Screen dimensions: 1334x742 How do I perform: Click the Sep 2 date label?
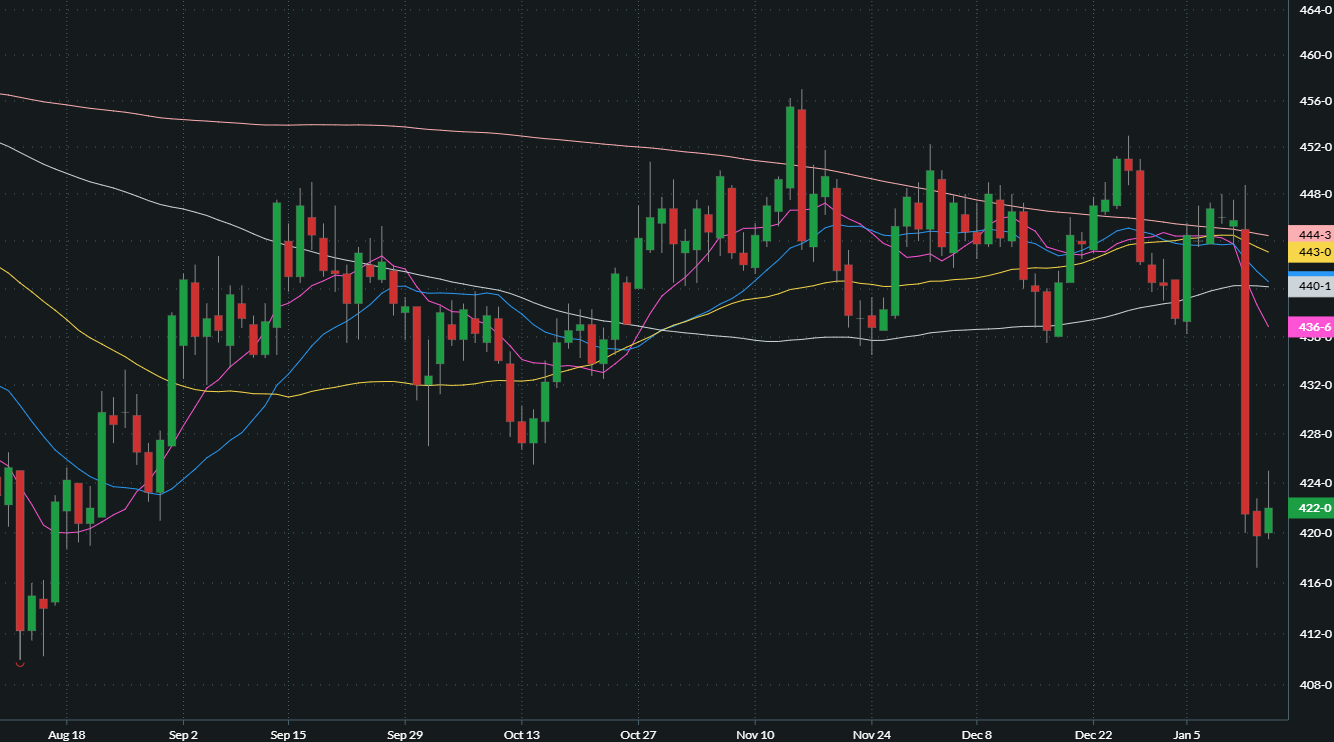[184, 734]
